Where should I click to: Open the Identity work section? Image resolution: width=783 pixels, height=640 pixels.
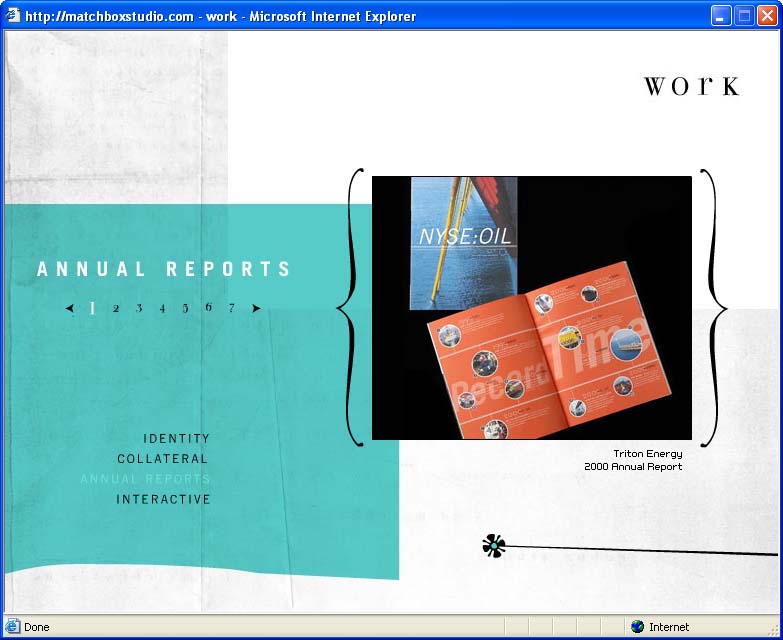176,439
